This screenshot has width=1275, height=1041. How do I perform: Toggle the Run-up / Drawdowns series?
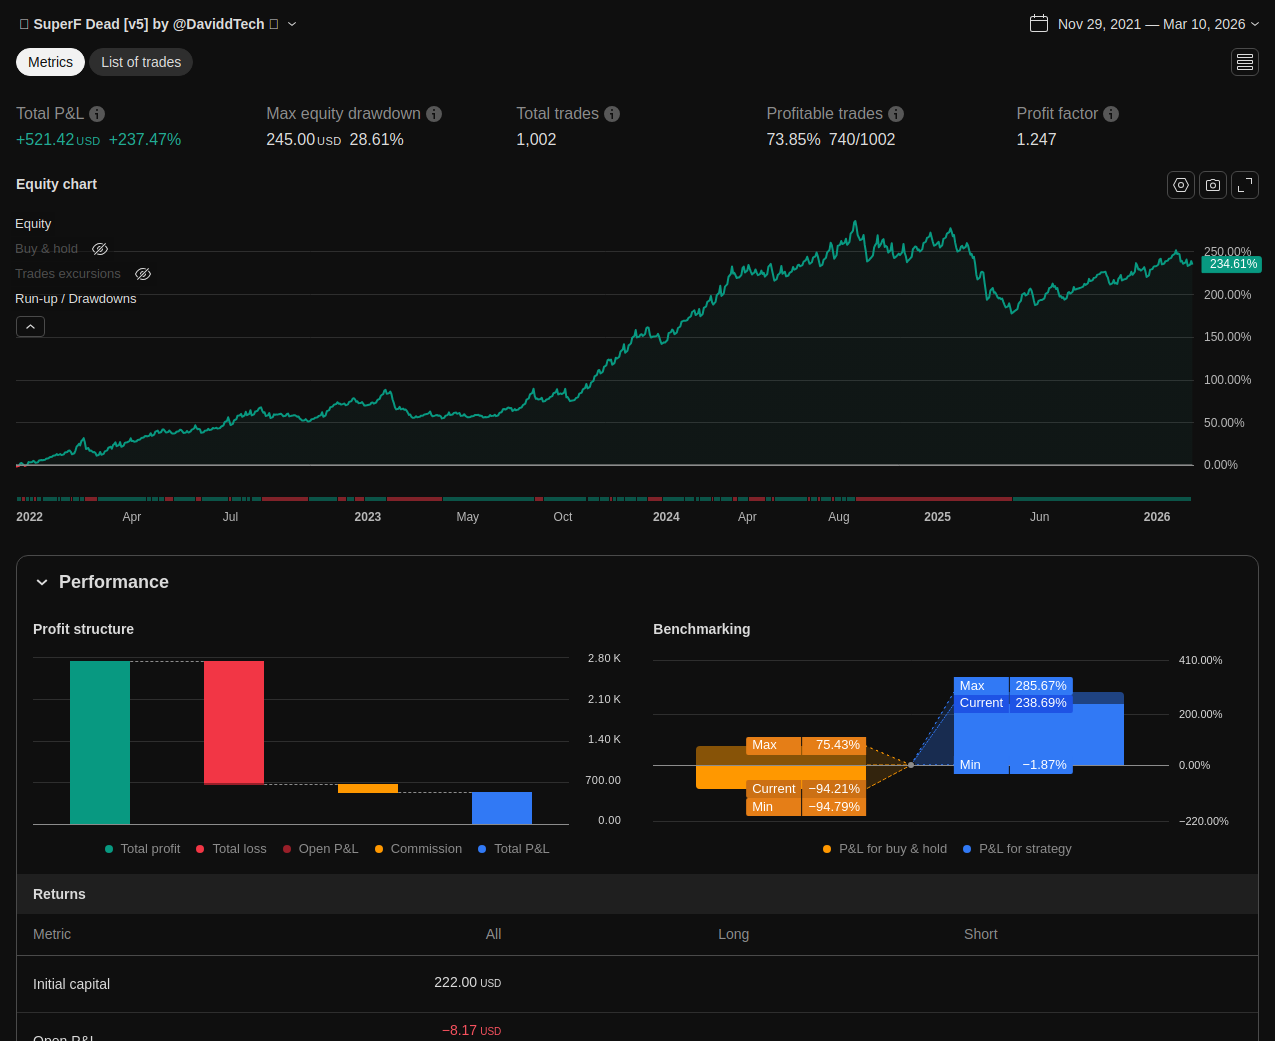(76, 299)
